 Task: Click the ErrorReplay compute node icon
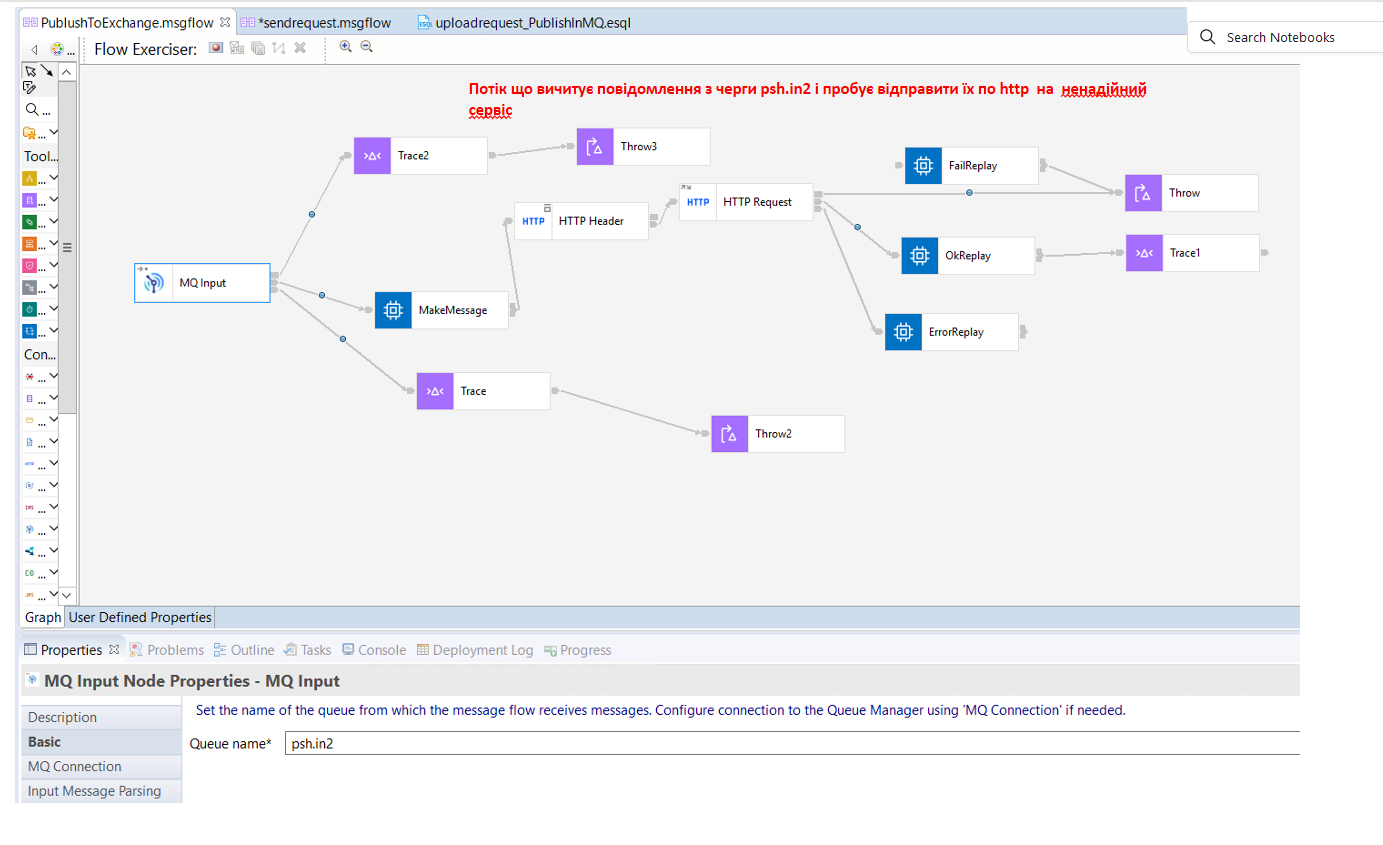(x=903, y=332)
